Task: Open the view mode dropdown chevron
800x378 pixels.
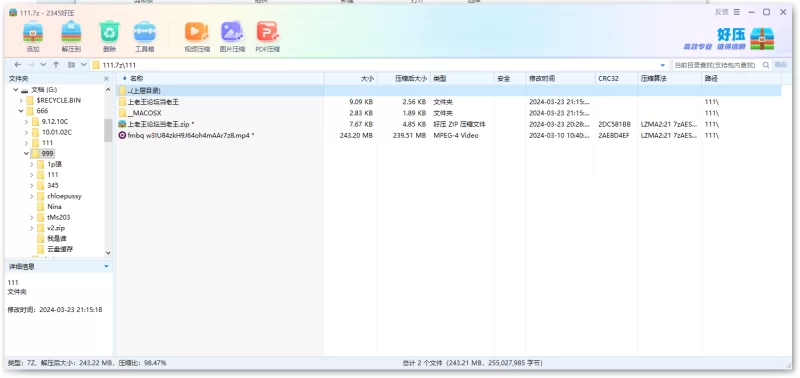Action: point(84,65)
